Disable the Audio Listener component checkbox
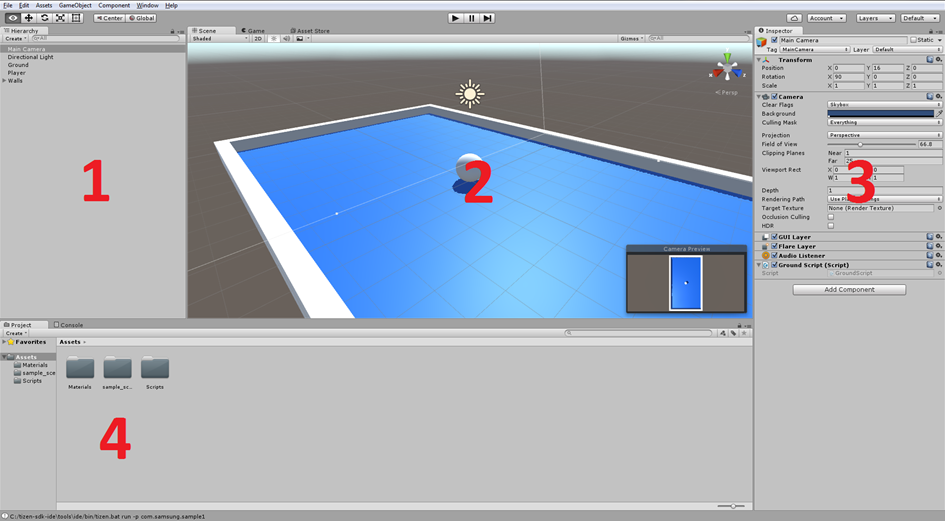 tap(774, 256)
